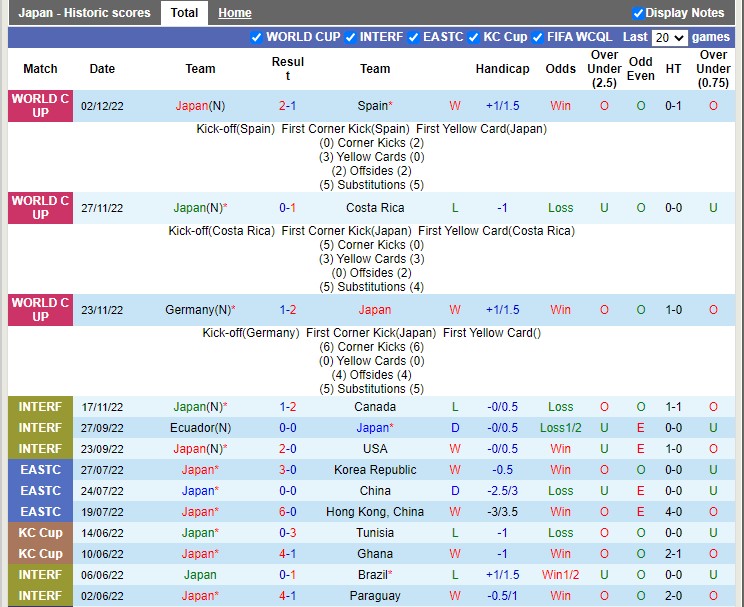Click the Hong Kong, China team name
Image resolution: width=744 pixels, height=607 pixels.
(x=375, y=512)
